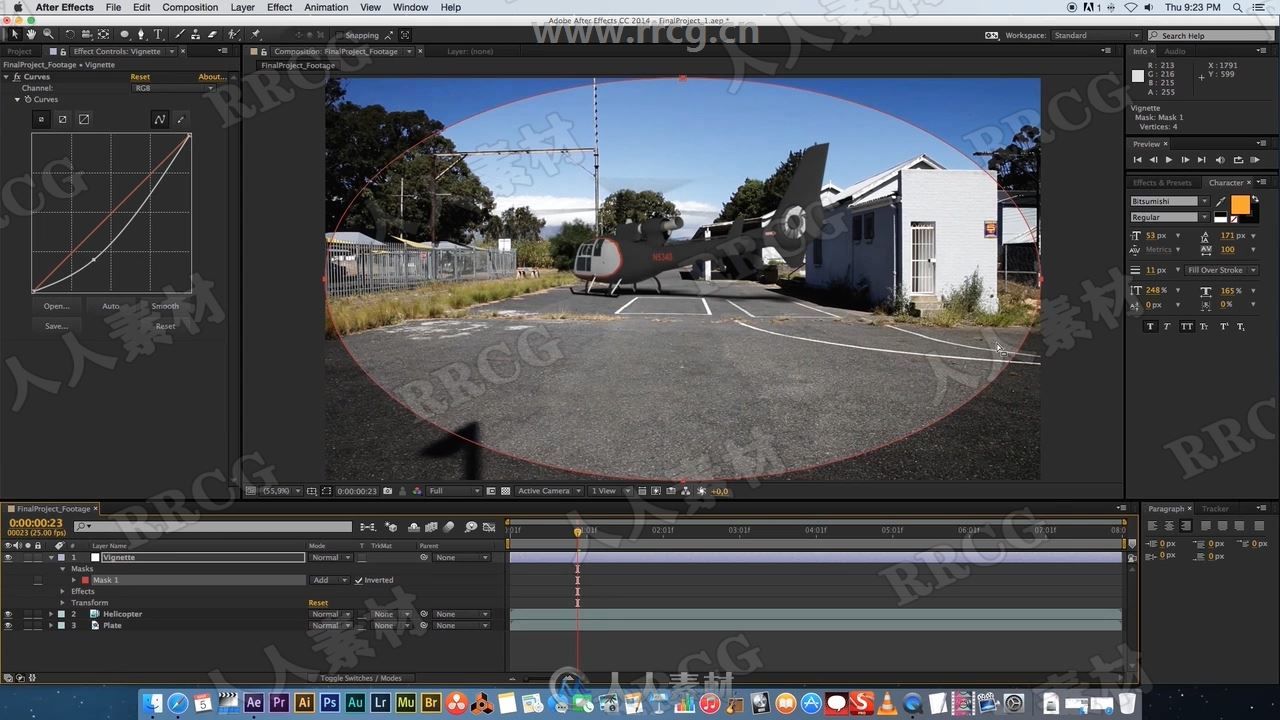Toggle mask and shape path visibility
The image size is (1280, 720).
click(326, 491)
